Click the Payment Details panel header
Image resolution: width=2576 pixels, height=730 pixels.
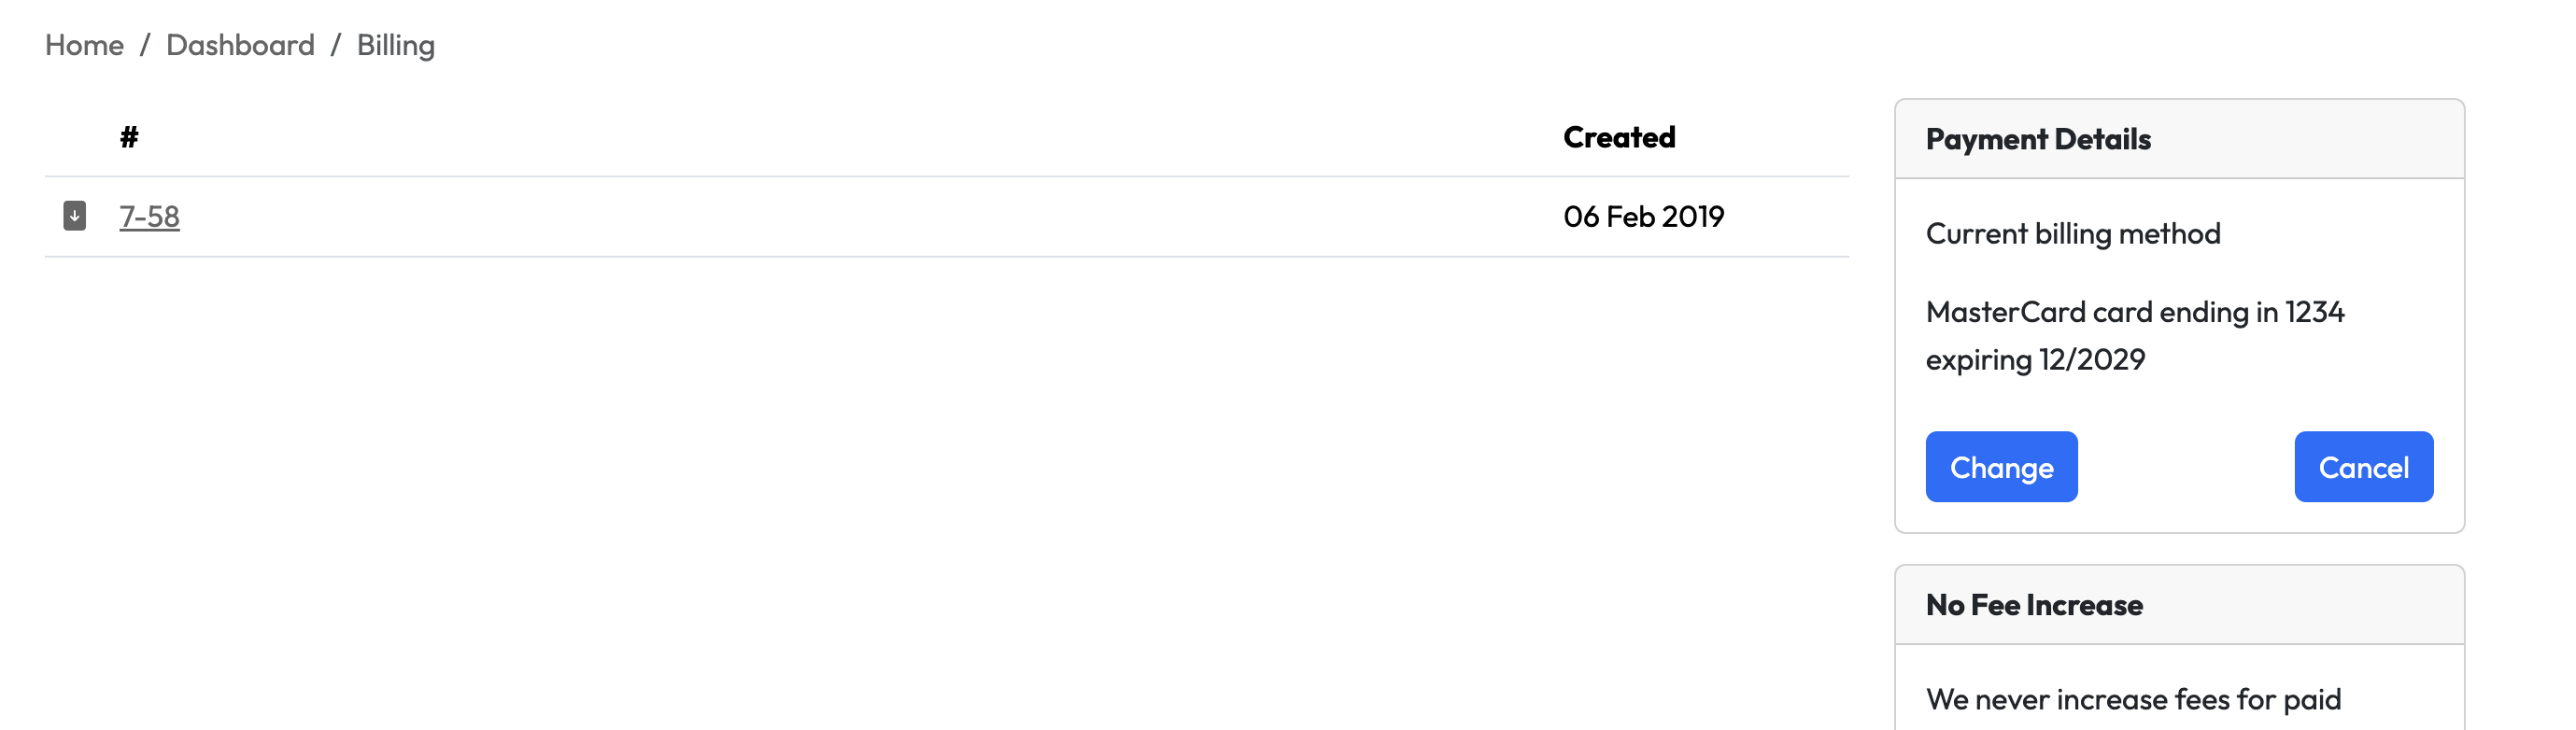point(2037,139)
